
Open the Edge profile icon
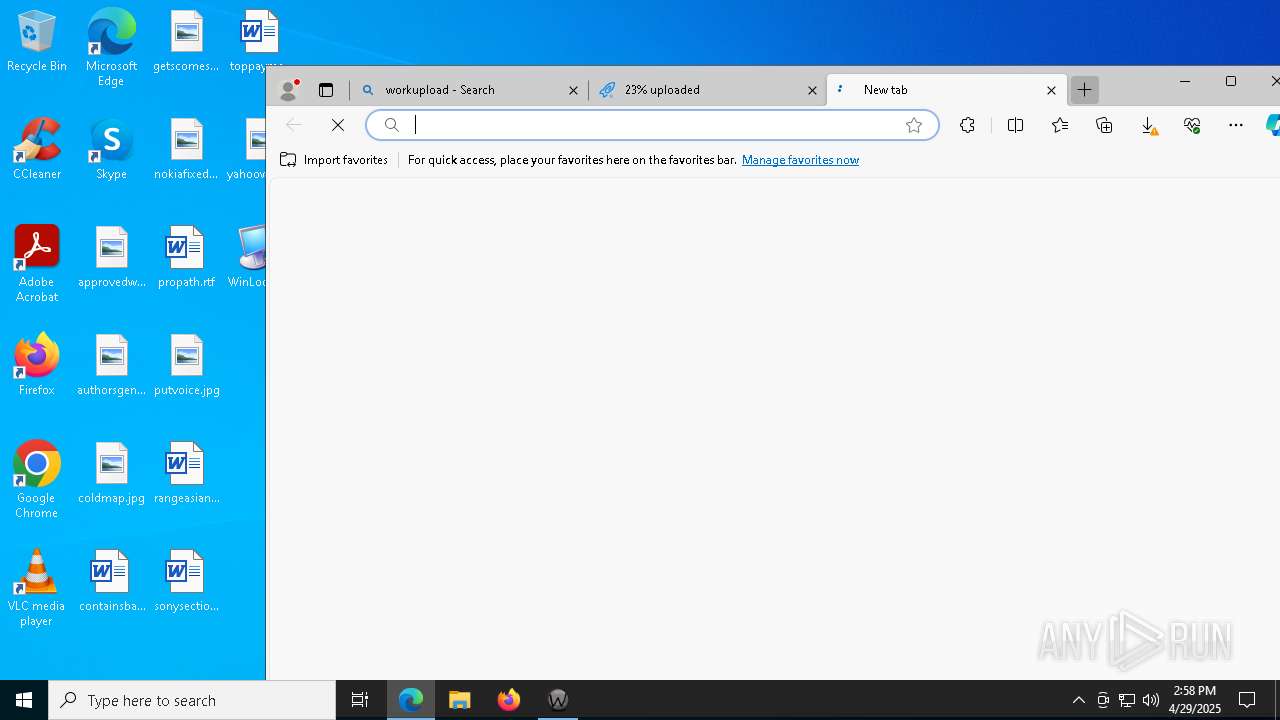click(x=289, y=90)
